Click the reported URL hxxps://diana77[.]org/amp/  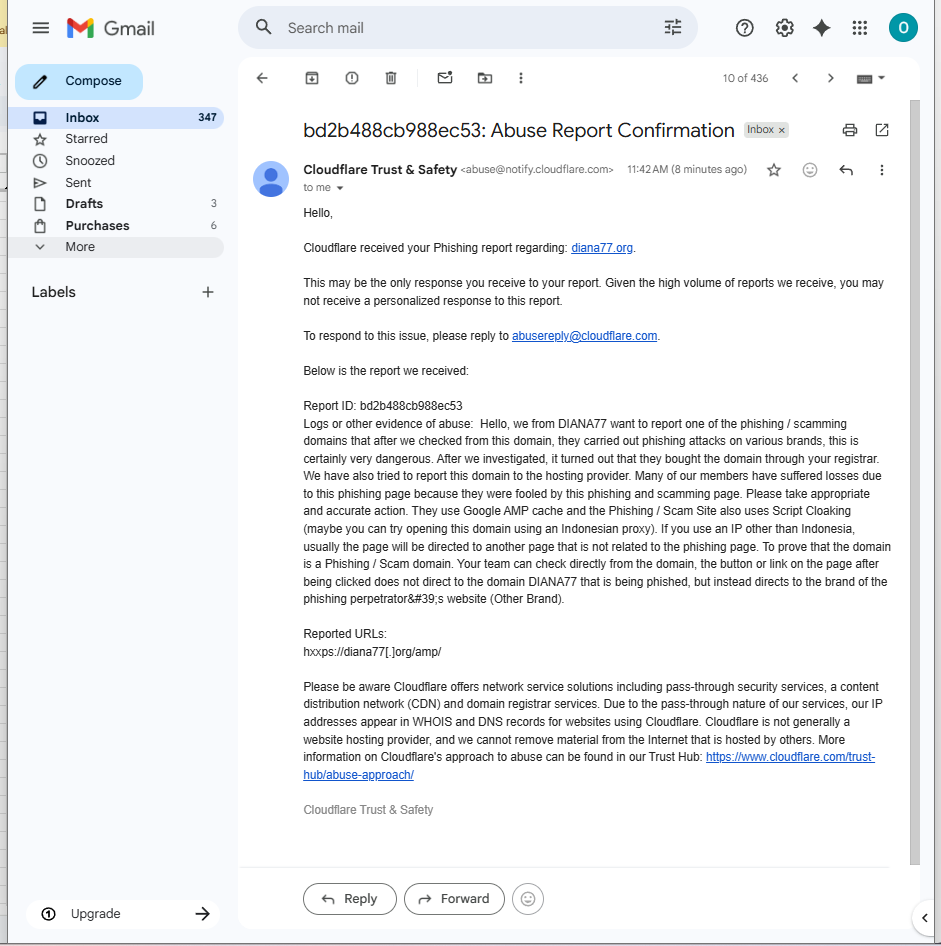tap(372, 652)
